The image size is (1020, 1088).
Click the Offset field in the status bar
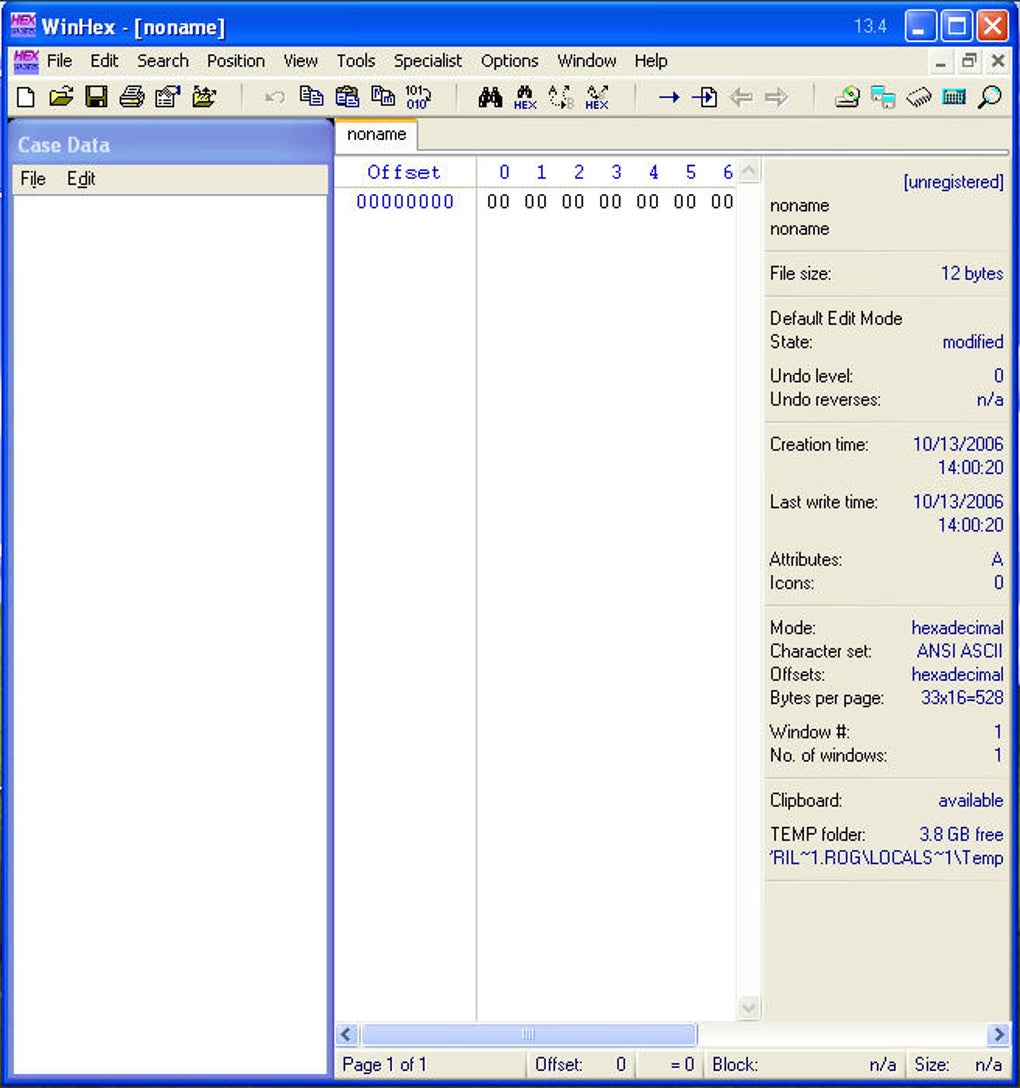click(580, 1065)
